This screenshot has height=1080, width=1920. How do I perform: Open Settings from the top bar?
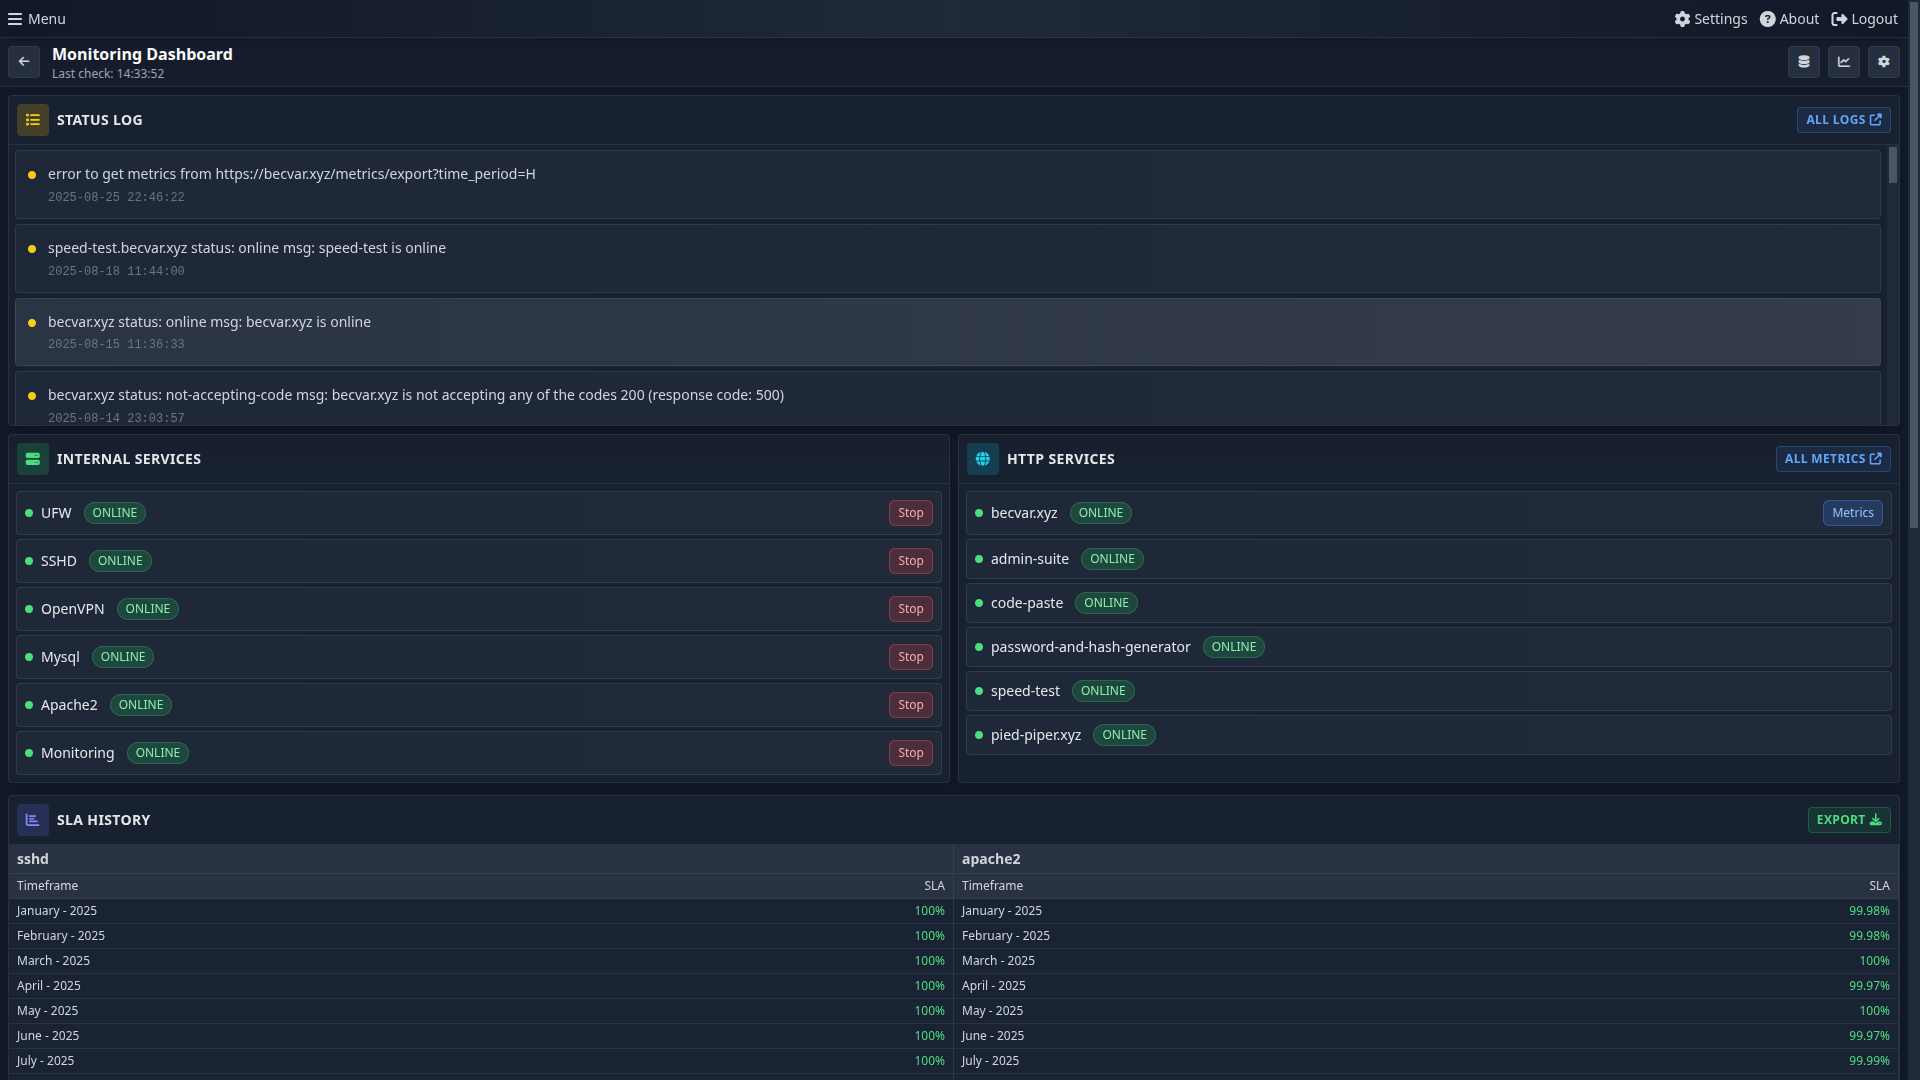pyautogui.click(x=1710, y=18)
